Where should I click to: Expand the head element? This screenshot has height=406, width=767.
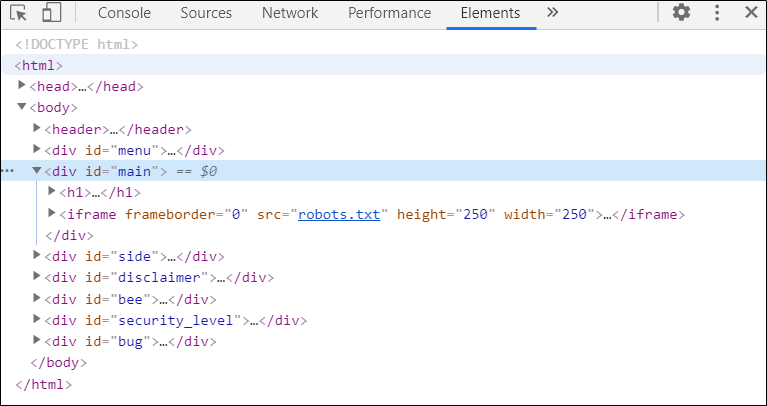(21, 85)
